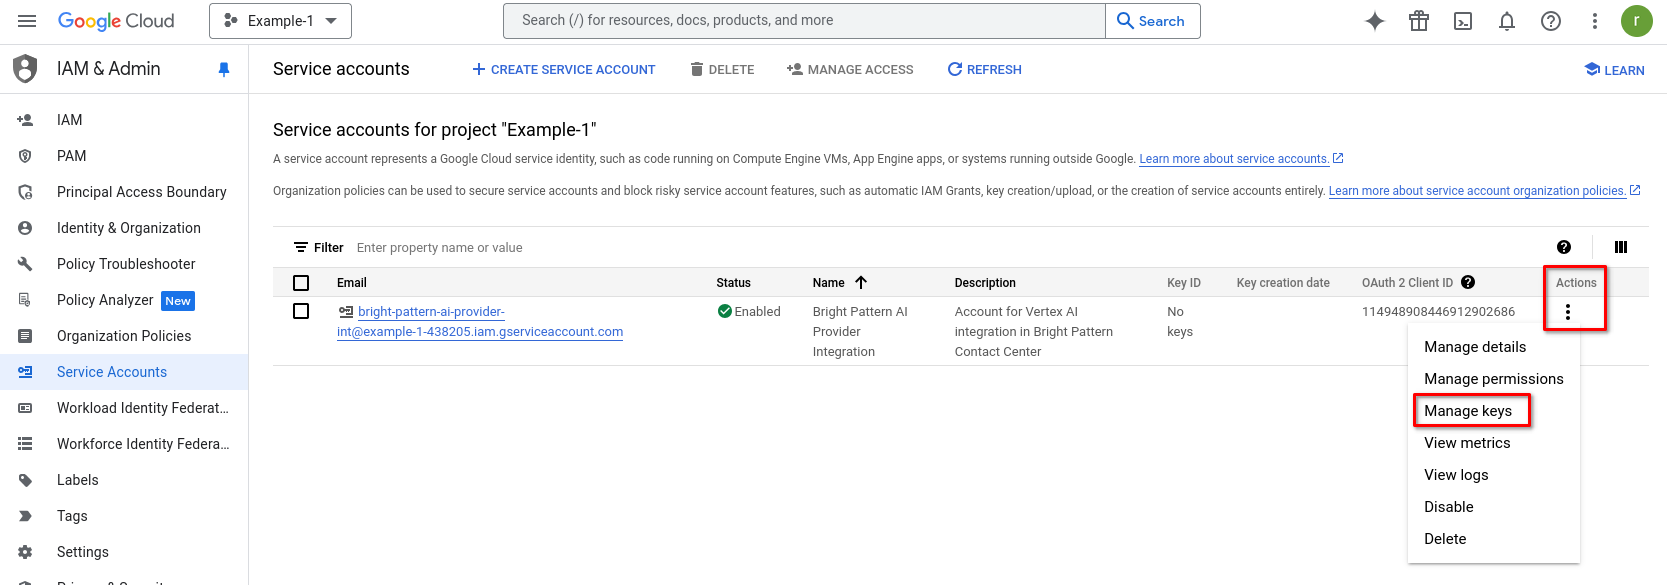
Task: Open bright-pattern-ai-provider service account email link
Action: click(x=480, y=322)
